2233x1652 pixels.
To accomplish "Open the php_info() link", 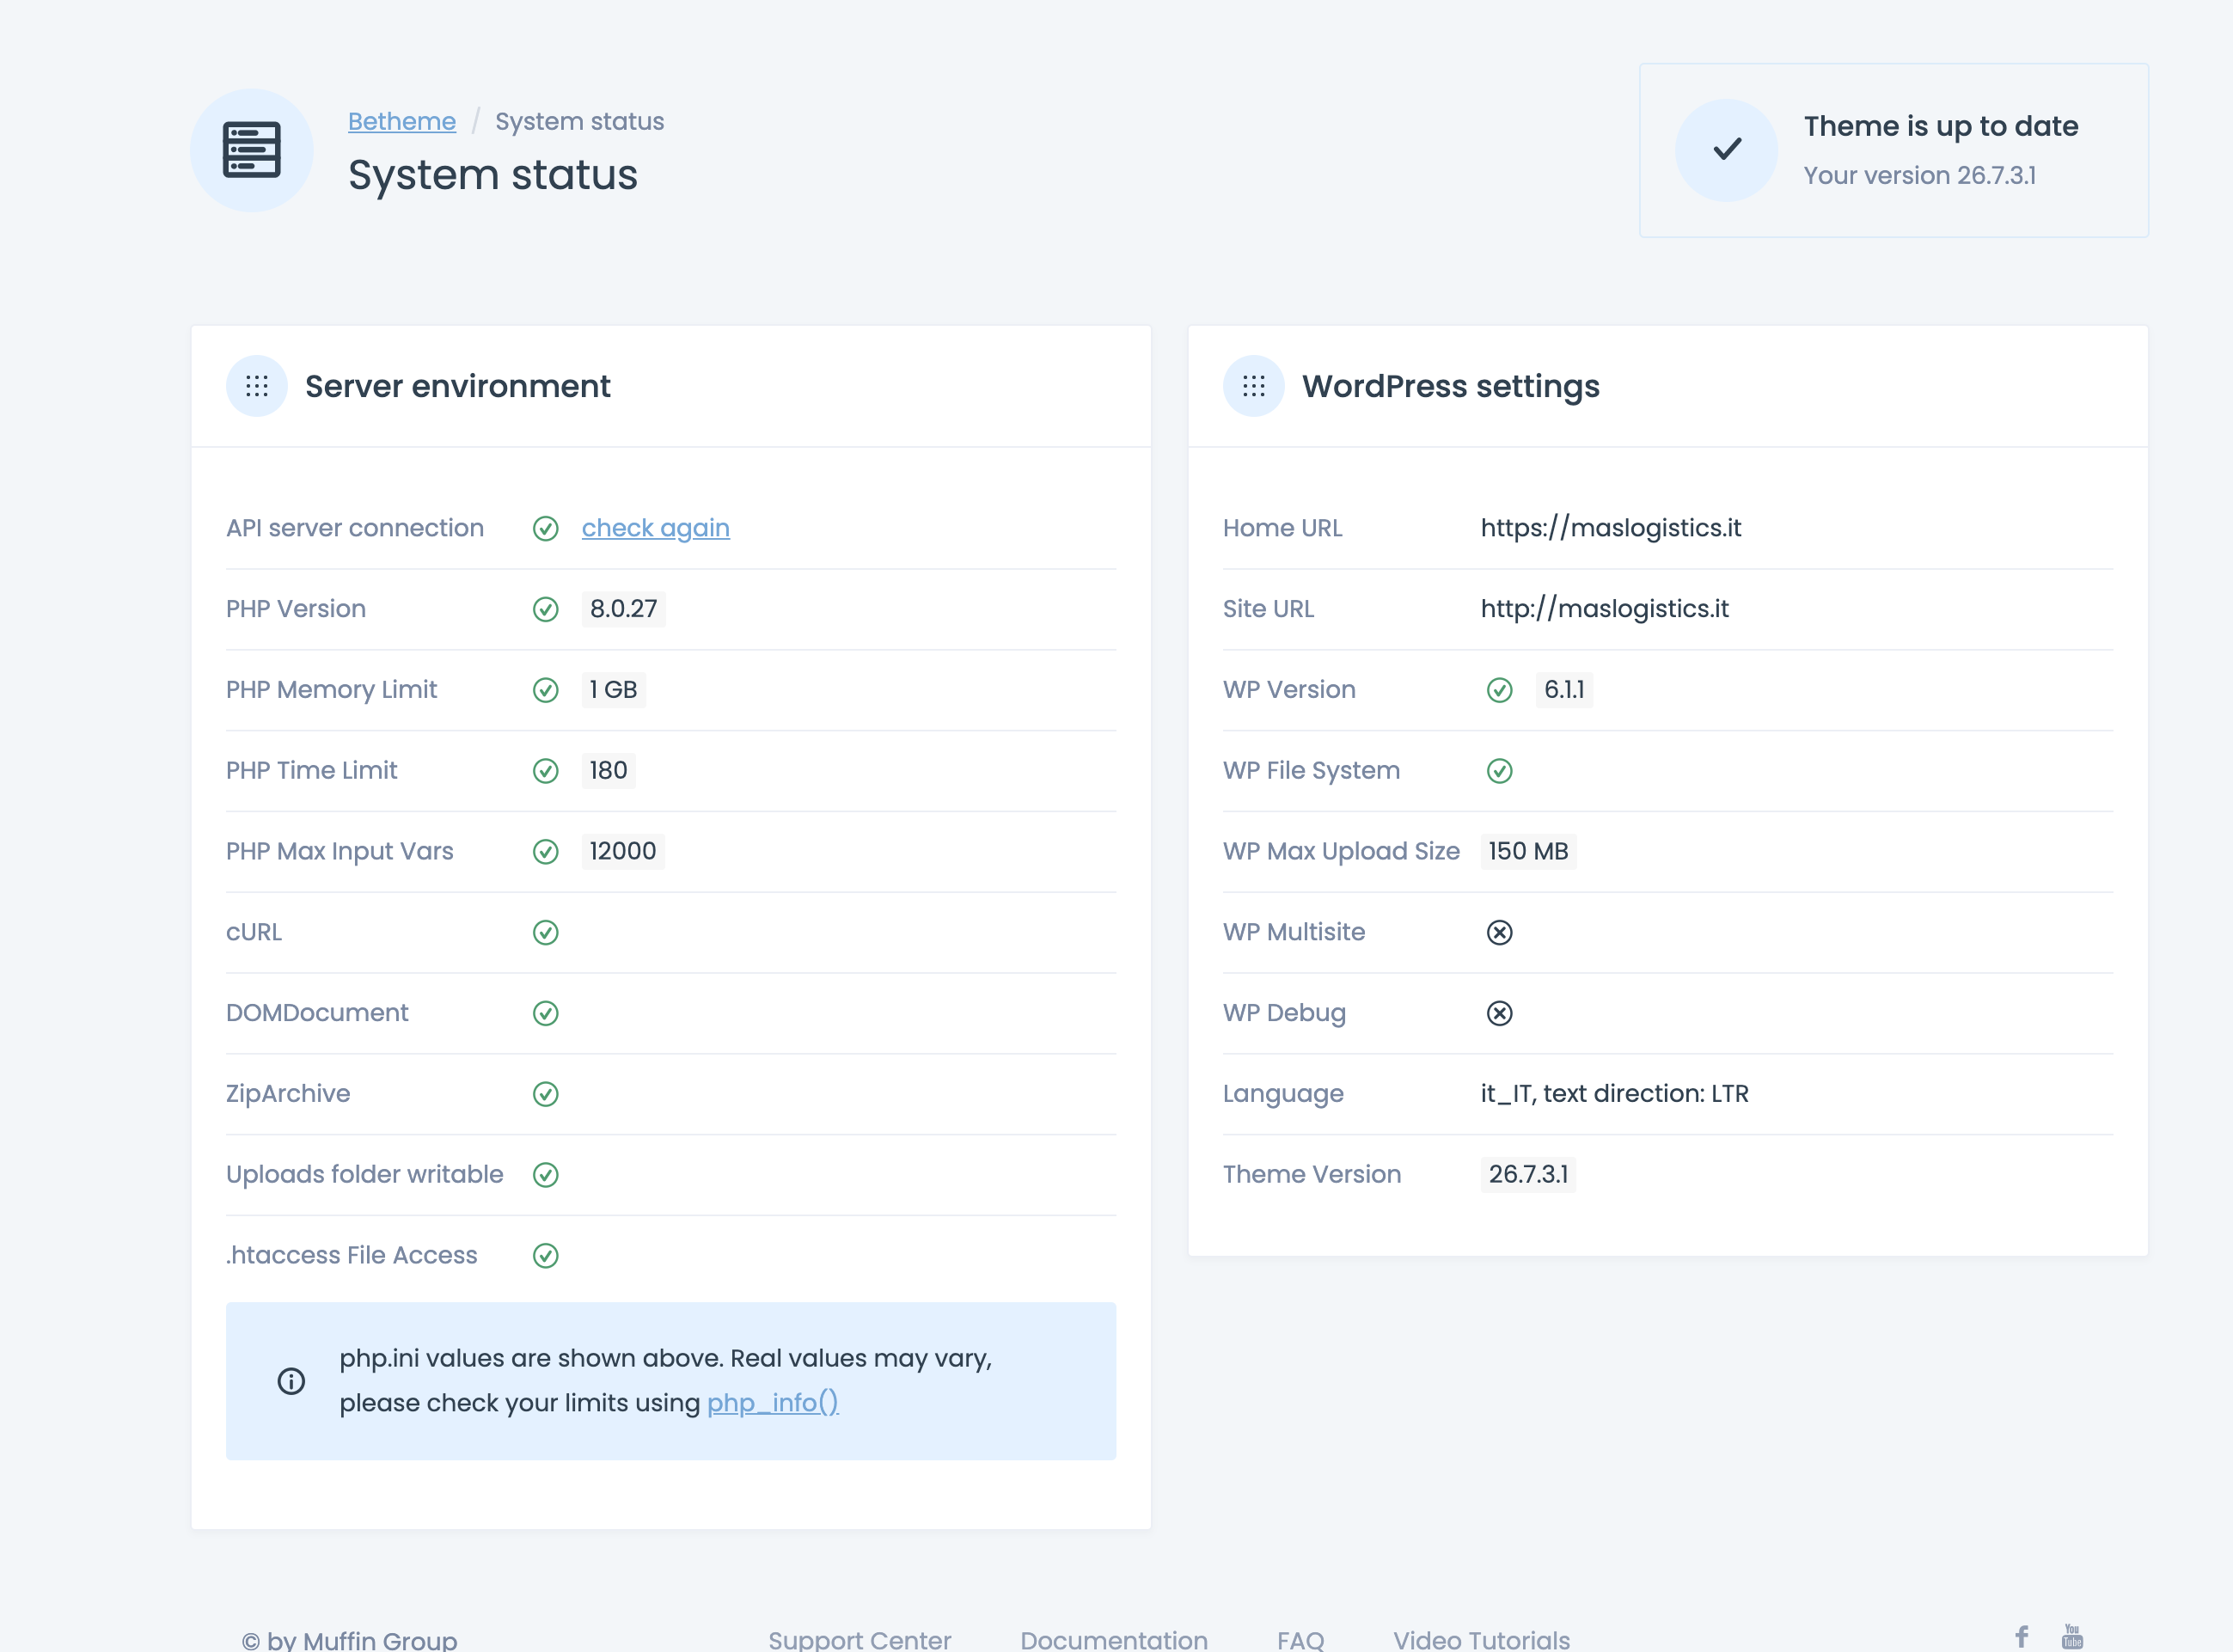I will pyautogui.click(x=772, y=1403).
